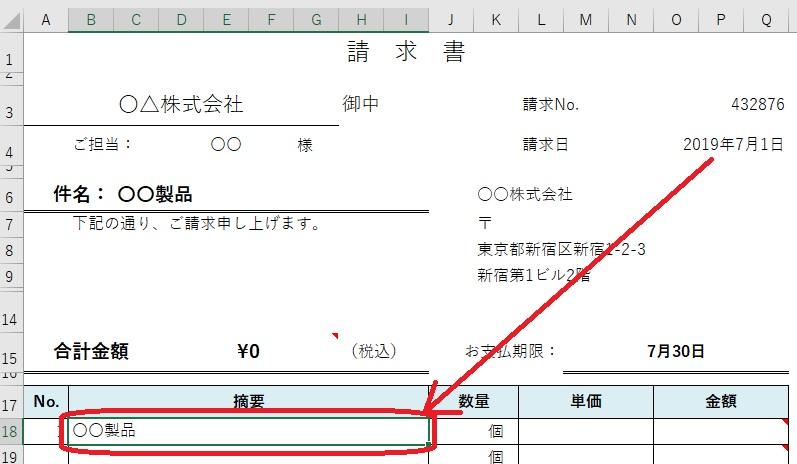Select row 15 header
The width and height of the screenshot is (797, 464).
[10, 355]
